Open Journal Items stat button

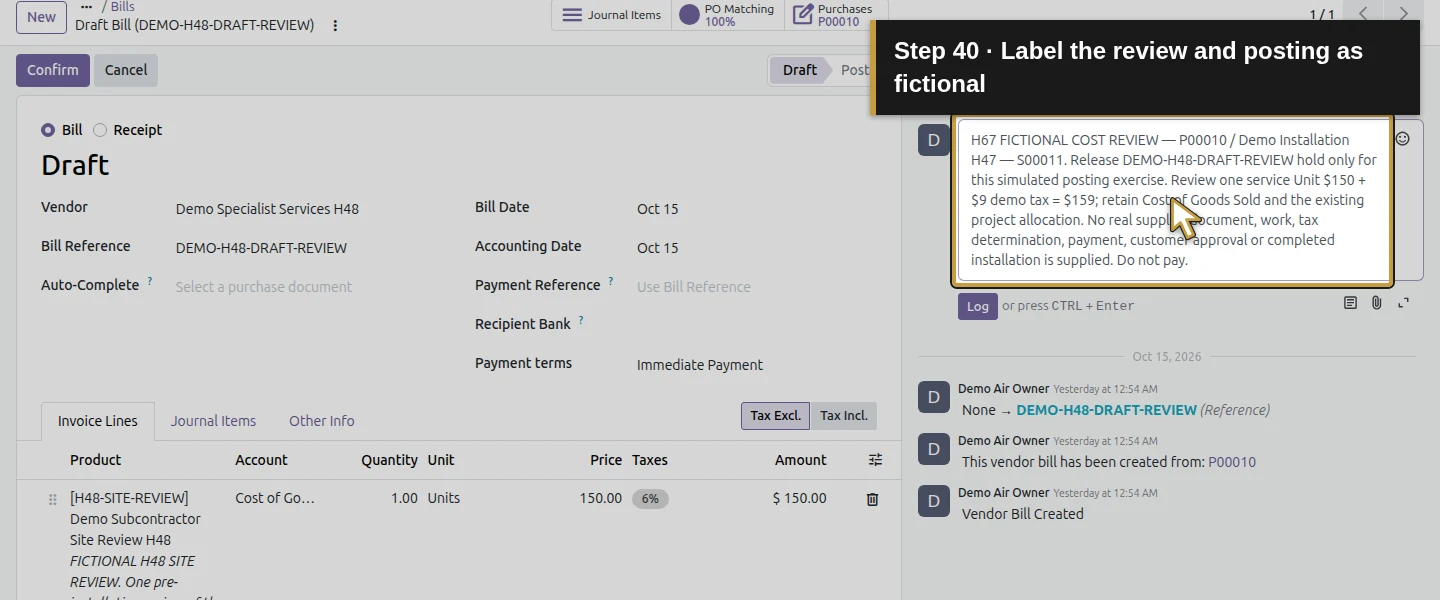click(x=611, y=15)
